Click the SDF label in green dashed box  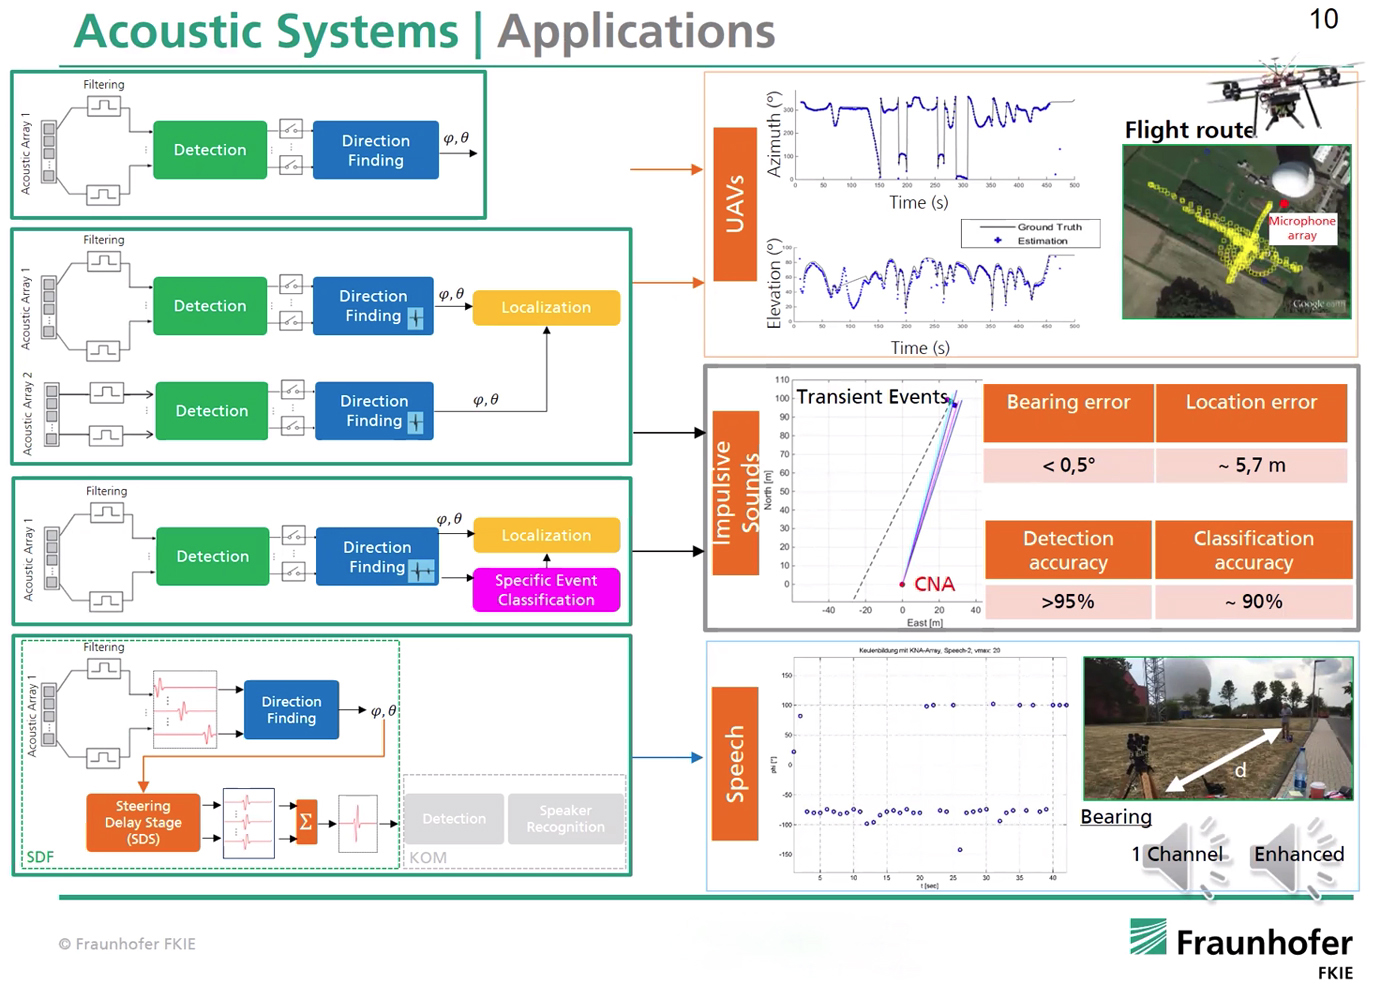coord(40,857)
